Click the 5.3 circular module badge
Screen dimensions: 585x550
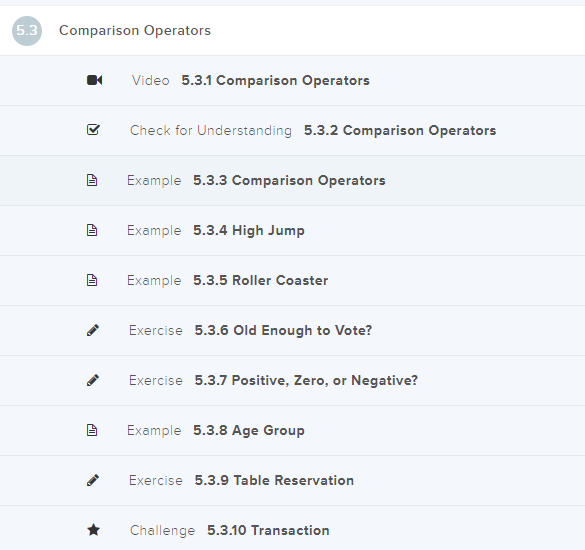[27, 31]
